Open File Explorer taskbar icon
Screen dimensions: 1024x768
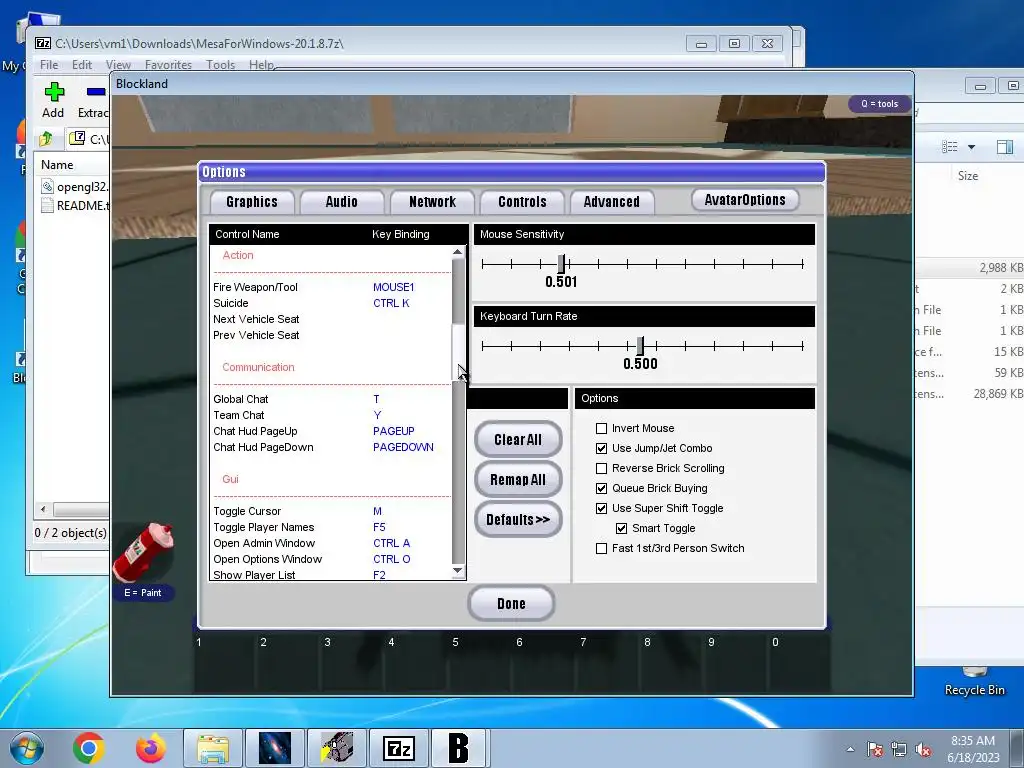(x=213, y=748)
